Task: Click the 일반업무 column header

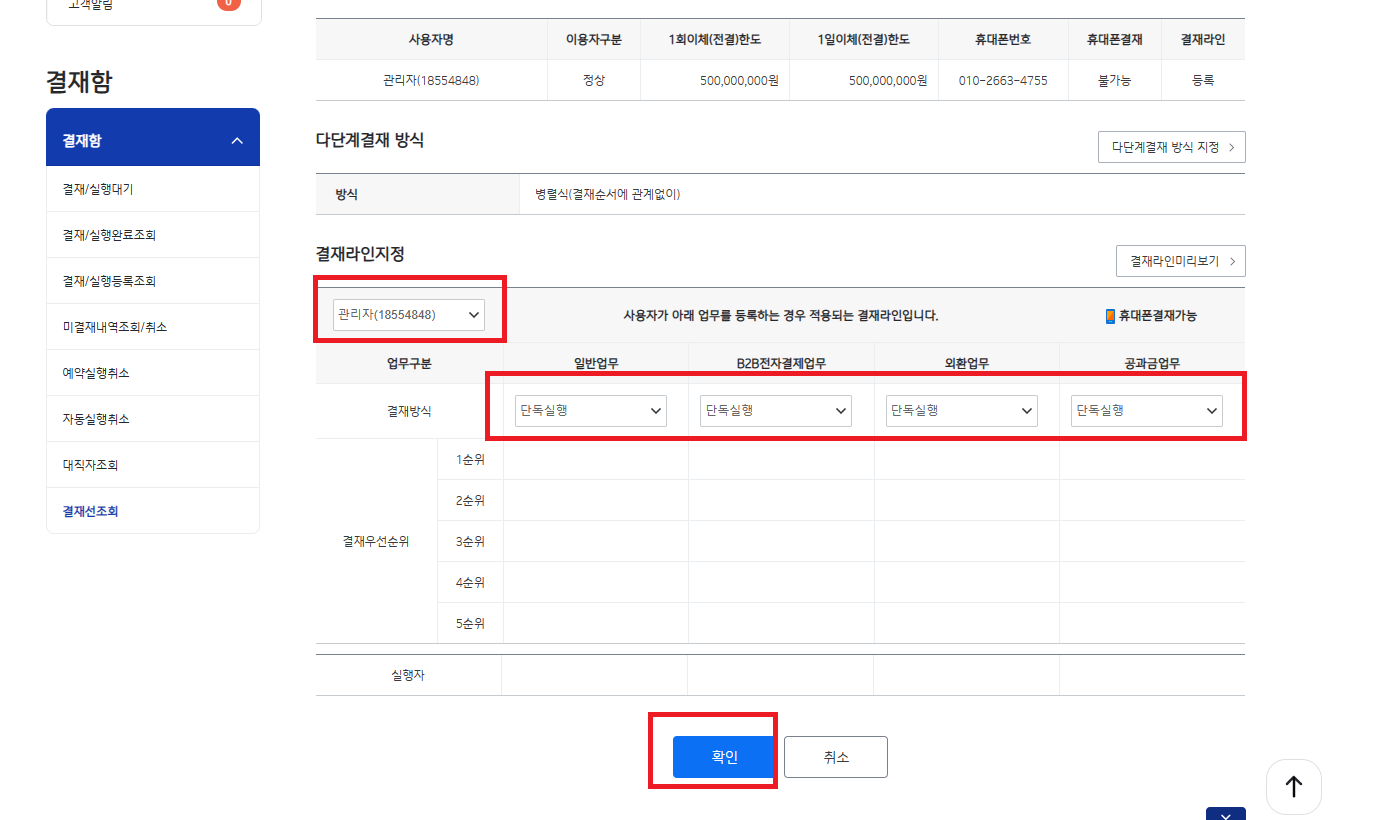Action: [596, 363]
